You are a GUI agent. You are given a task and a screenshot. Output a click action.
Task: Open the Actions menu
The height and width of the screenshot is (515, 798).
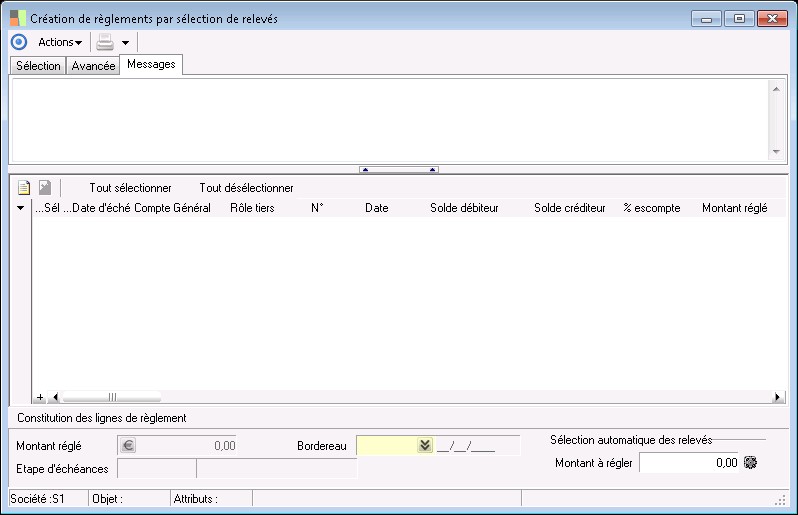(x=60, y=42)
